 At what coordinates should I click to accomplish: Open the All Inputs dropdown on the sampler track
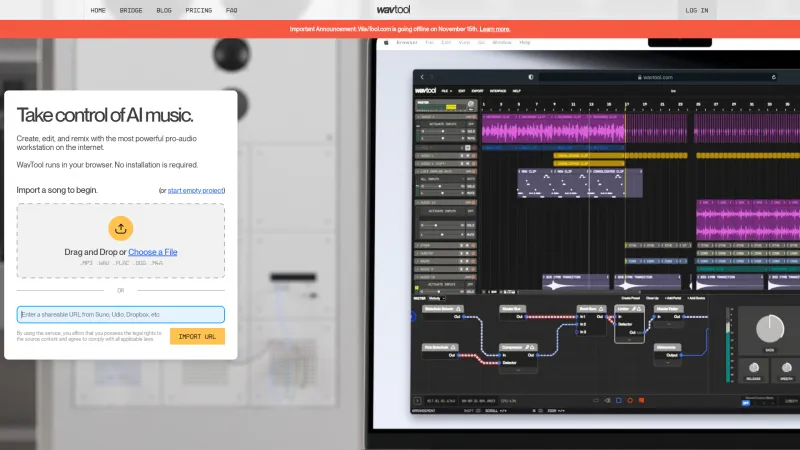(443, 179)
